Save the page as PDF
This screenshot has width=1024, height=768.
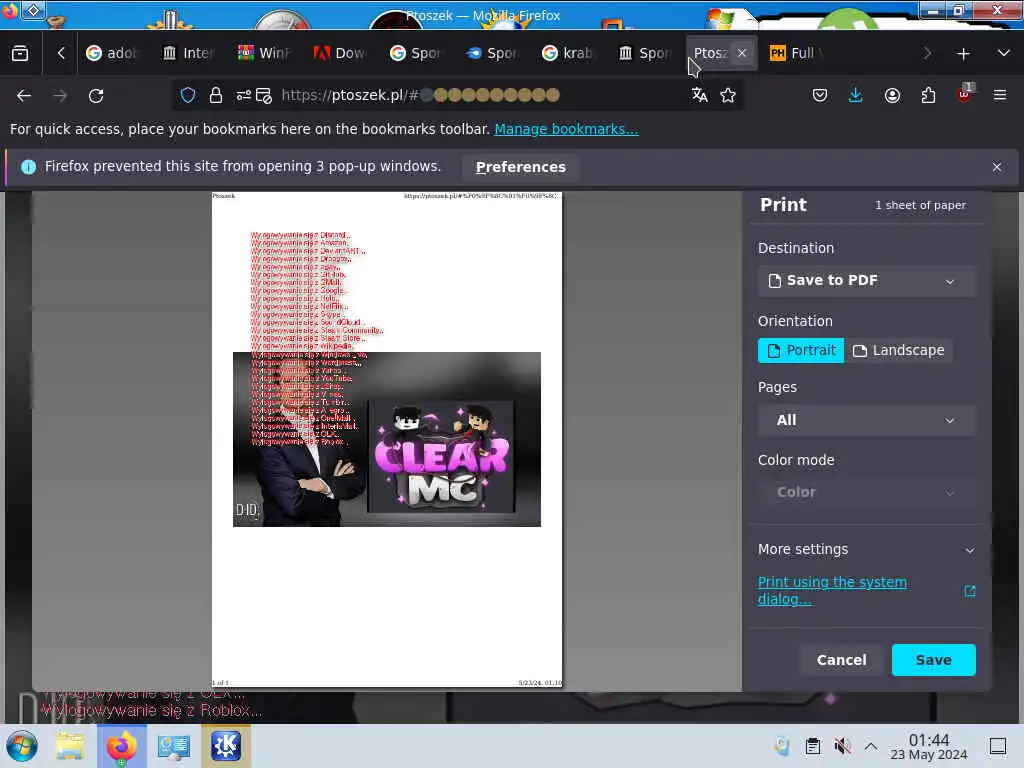(934, 660)
